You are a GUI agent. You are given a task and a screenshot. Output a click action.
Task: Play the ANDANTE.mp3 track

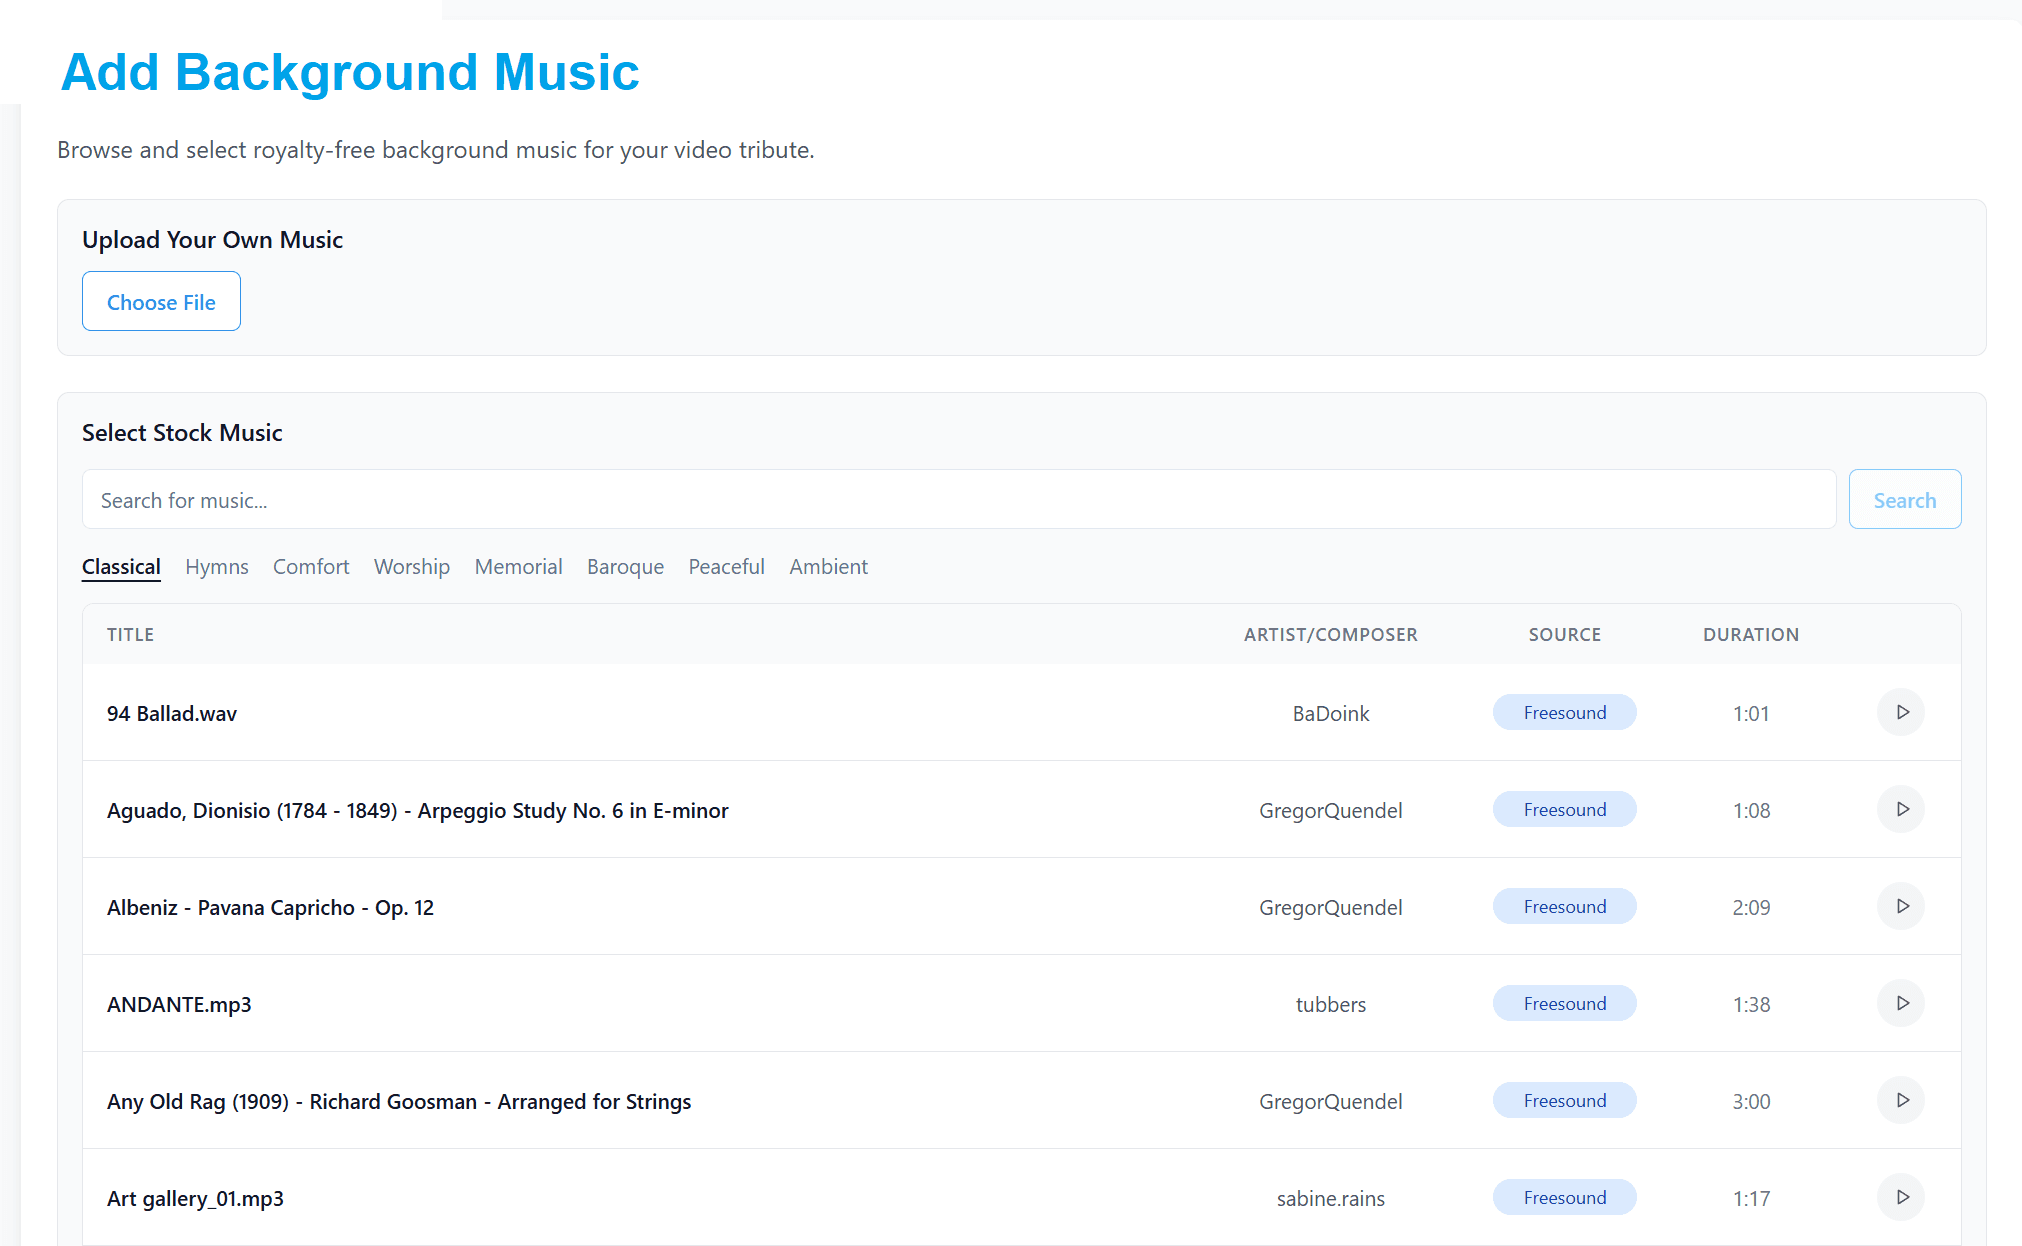click(1901, 1004)
